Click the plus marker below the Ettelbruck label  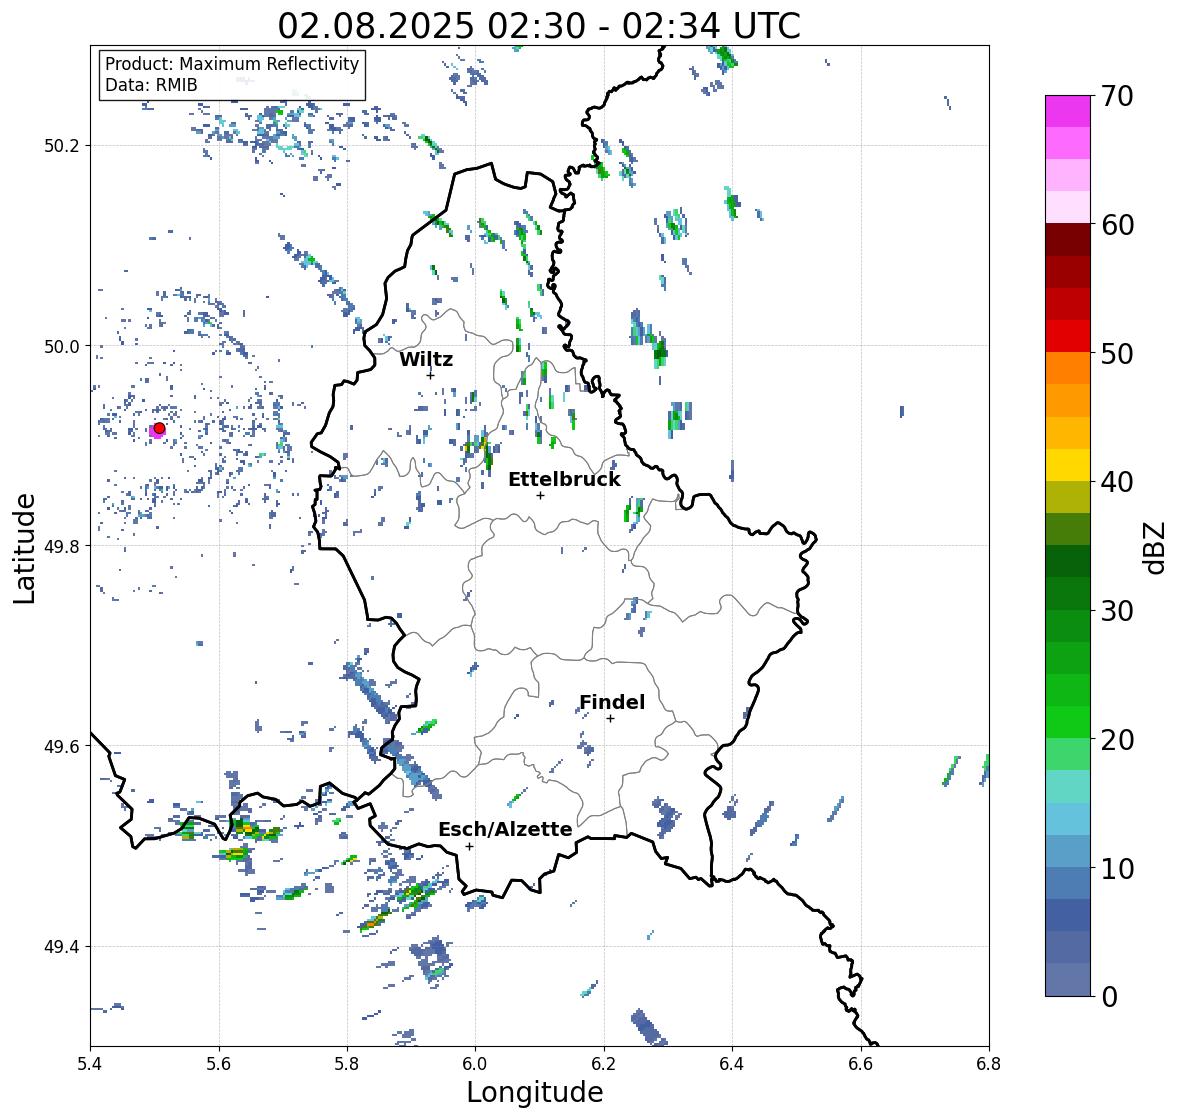(x=540, y=495)
